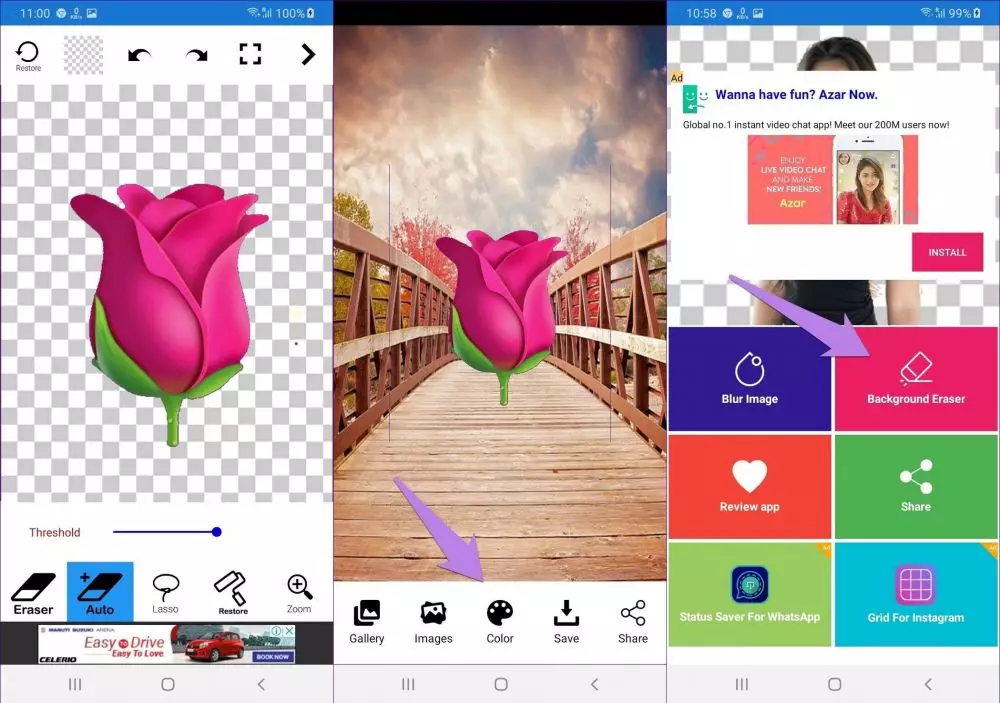Tap the fullscreen brackets icon
Image resolution: width=1000 pixels, height=703 pixels.
click(250, 55)
